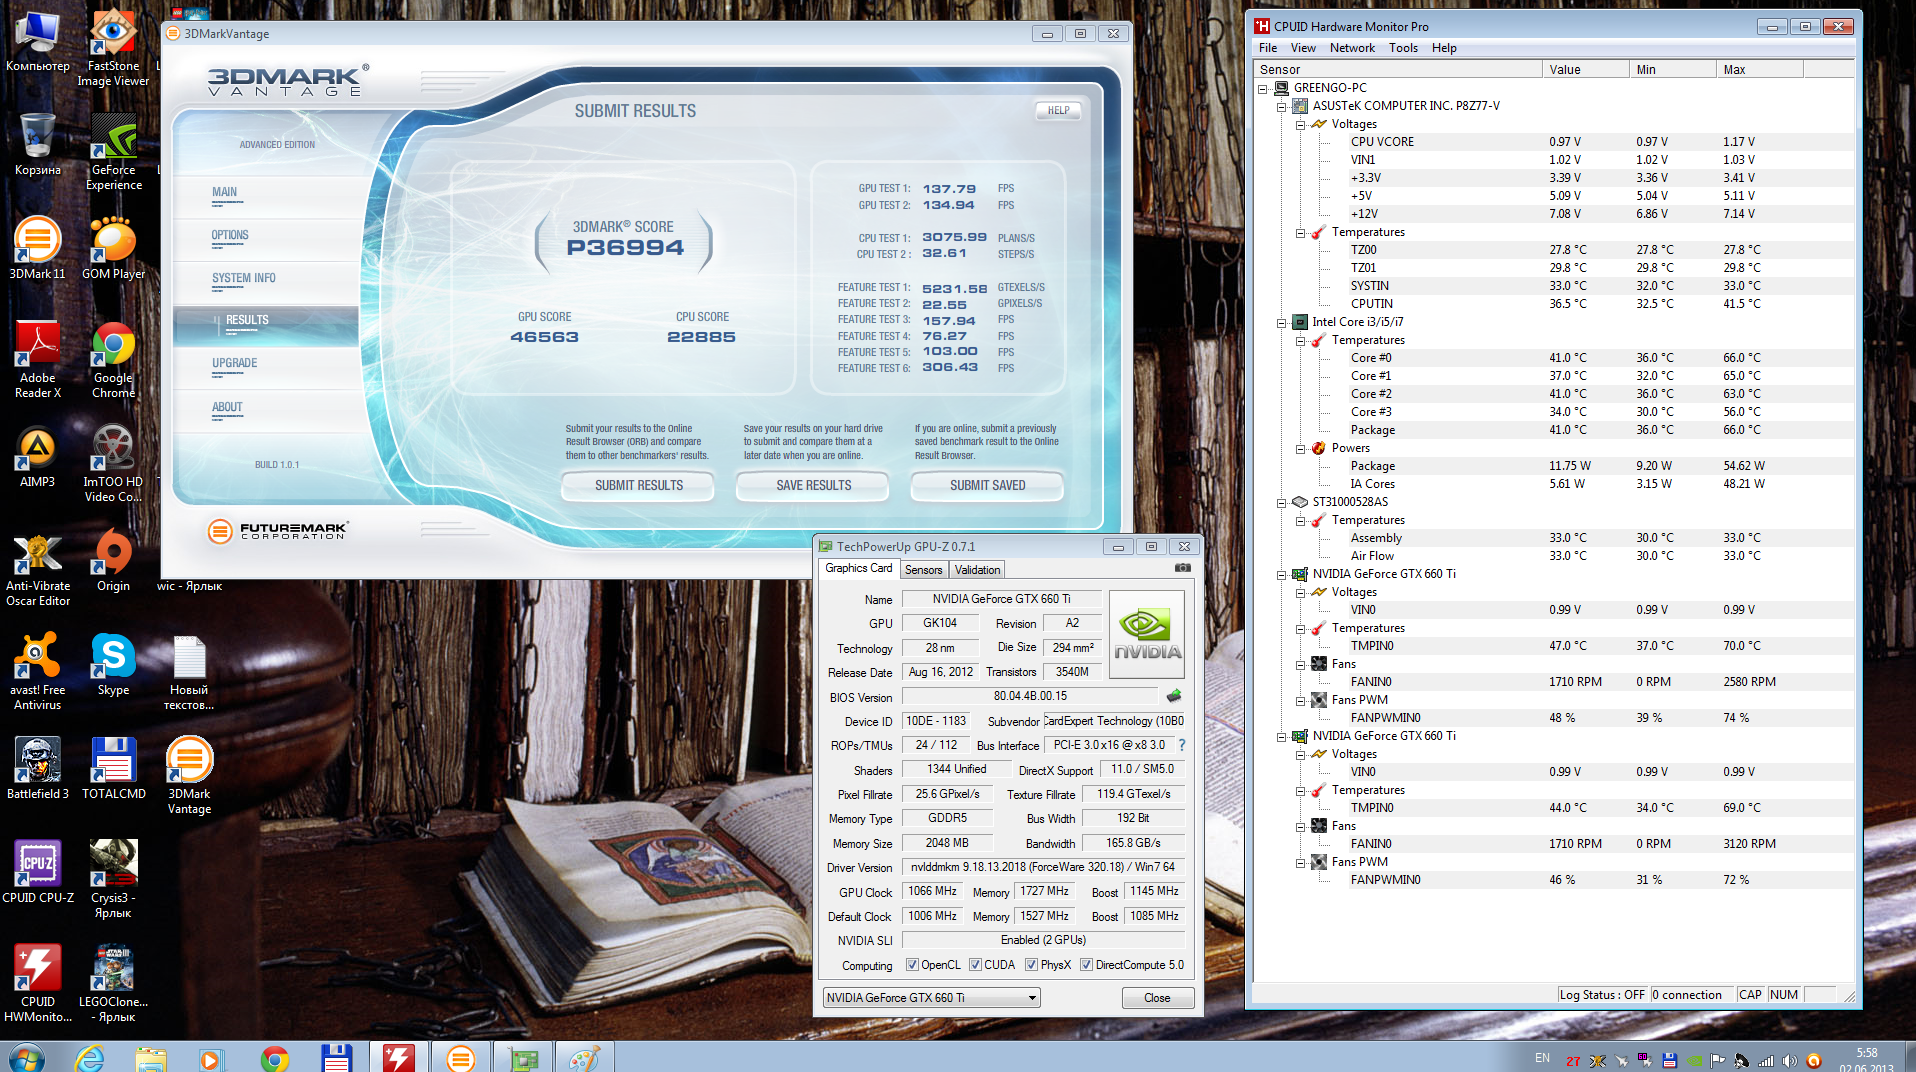Image resolution: width=1916 pixels, height=1072 pixels.
Task: Open the Network menu in HWMonitor
Action: pos(1352,48)
